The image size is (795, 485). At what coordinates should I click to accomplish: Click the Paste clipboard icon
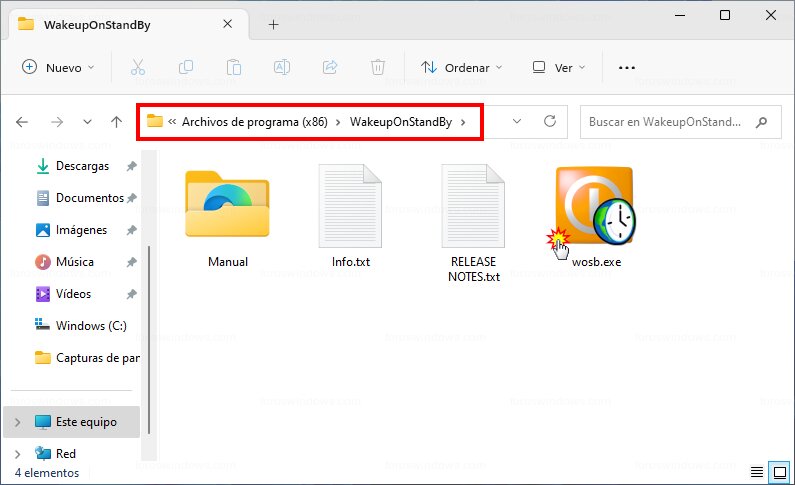[234, 67]
